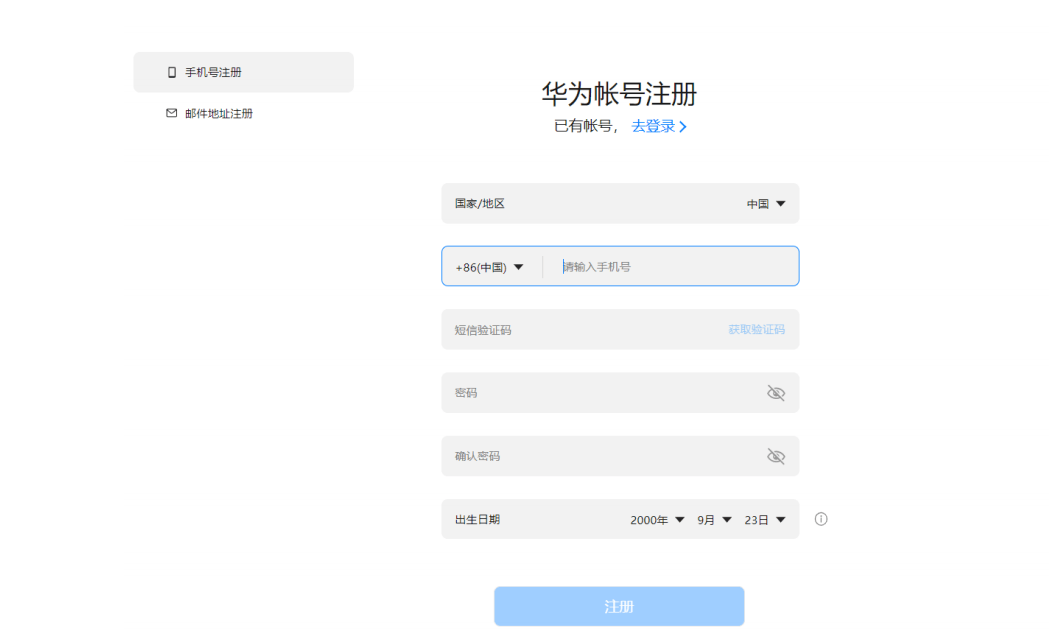Toggle visibility of the 确认密码 field
This screenshot has width=1049, height=630.
click(x=776, y=456)
